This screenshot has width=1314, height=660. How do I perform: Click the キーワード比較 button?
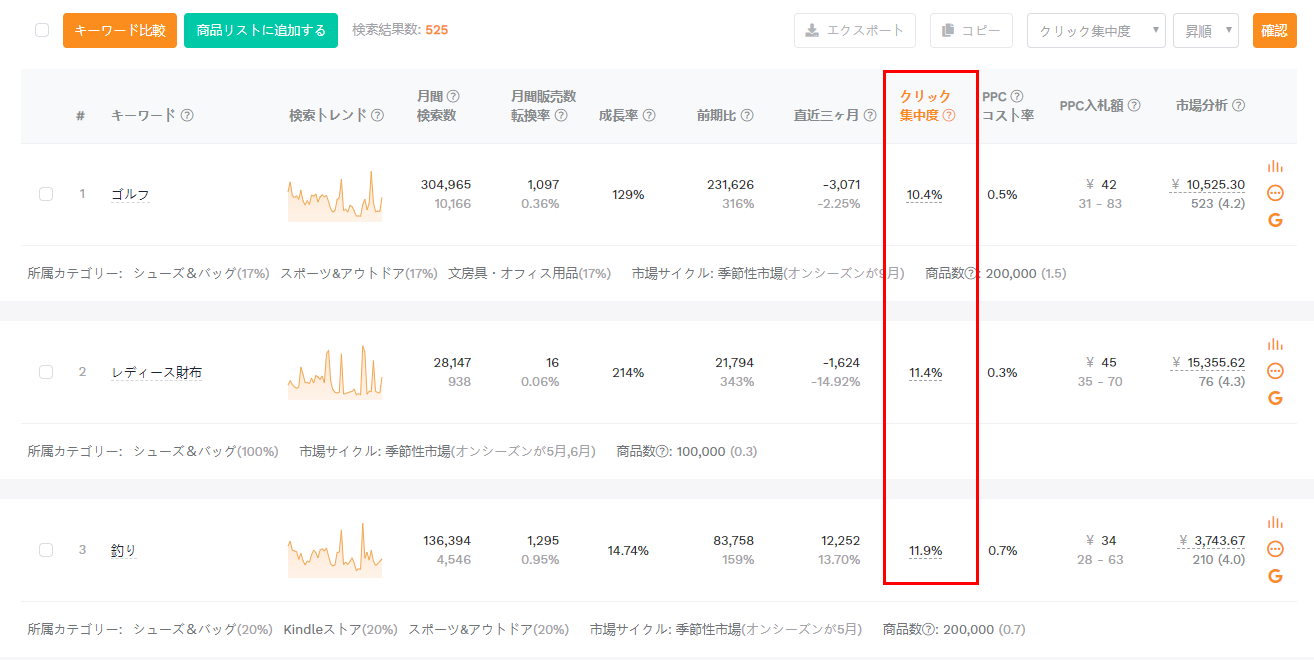coord(120,30)
